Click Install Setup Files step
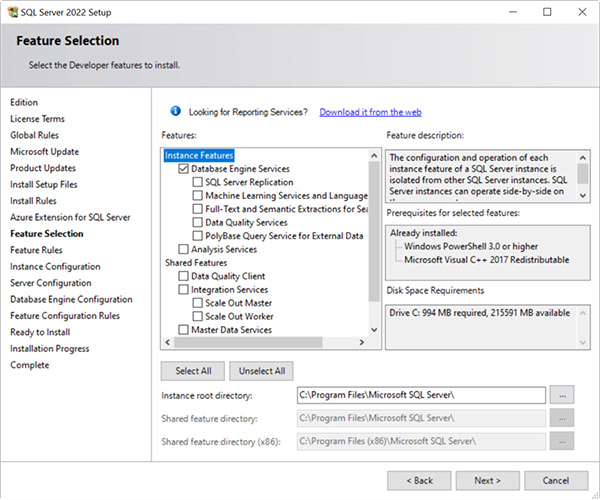The height and width of the screenshot is (500, 600). click(44, 184)
